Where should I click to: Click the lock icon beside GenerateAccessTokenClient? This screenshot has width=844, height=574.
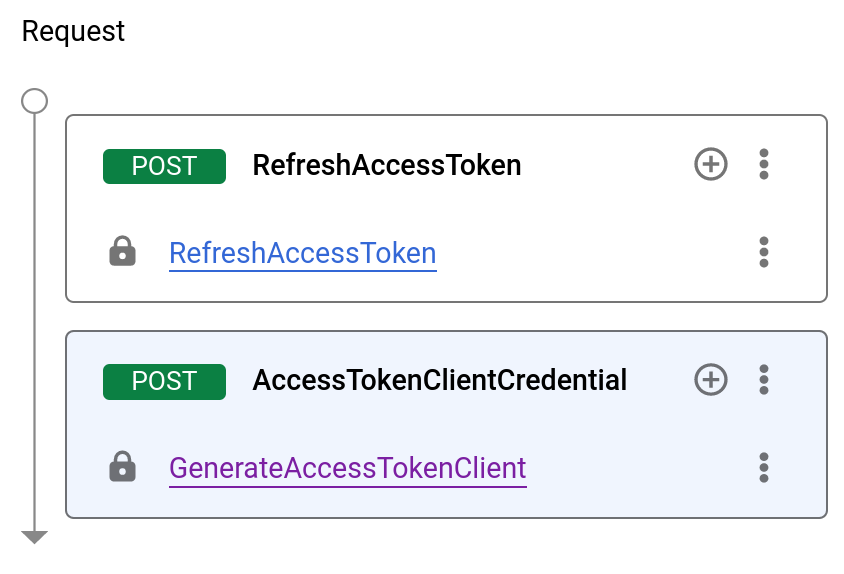pos(122,466)
